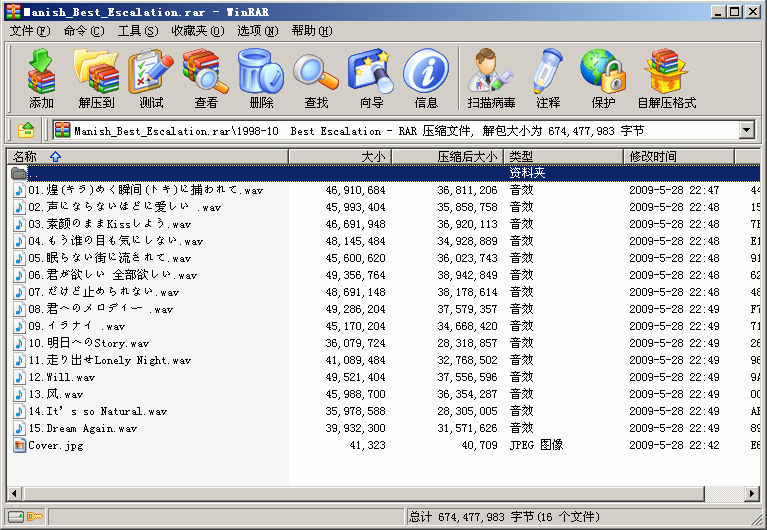Click the JPEG 图像 type cell
Screen dimensions: 767x530
coord(536,445)
